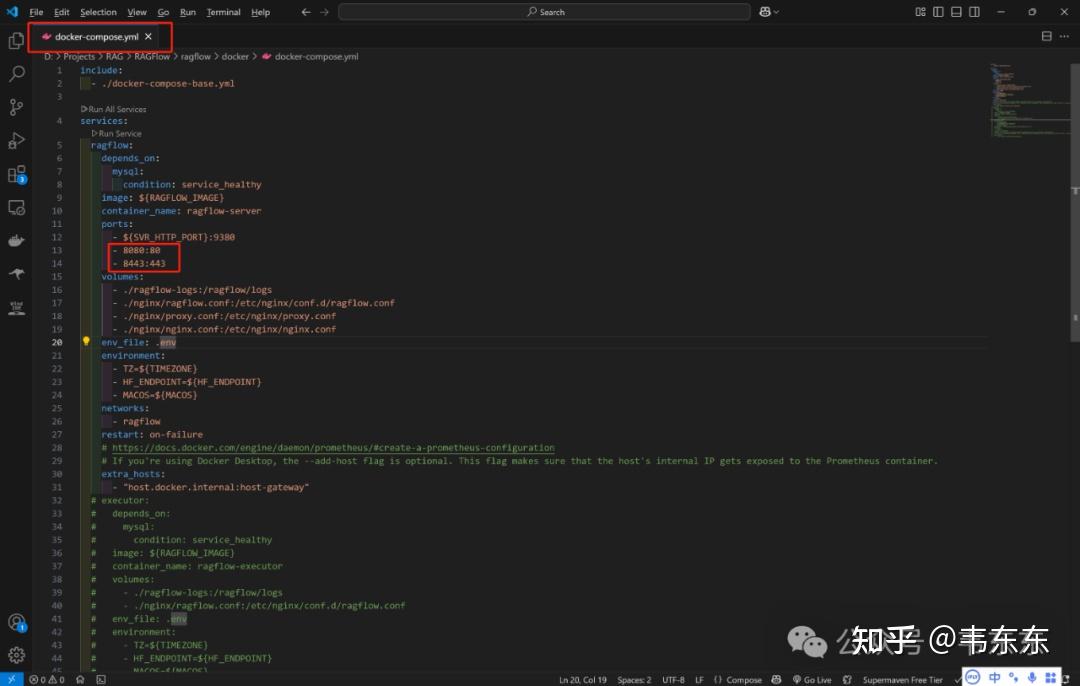Open the remote window status button

[11, 679]
